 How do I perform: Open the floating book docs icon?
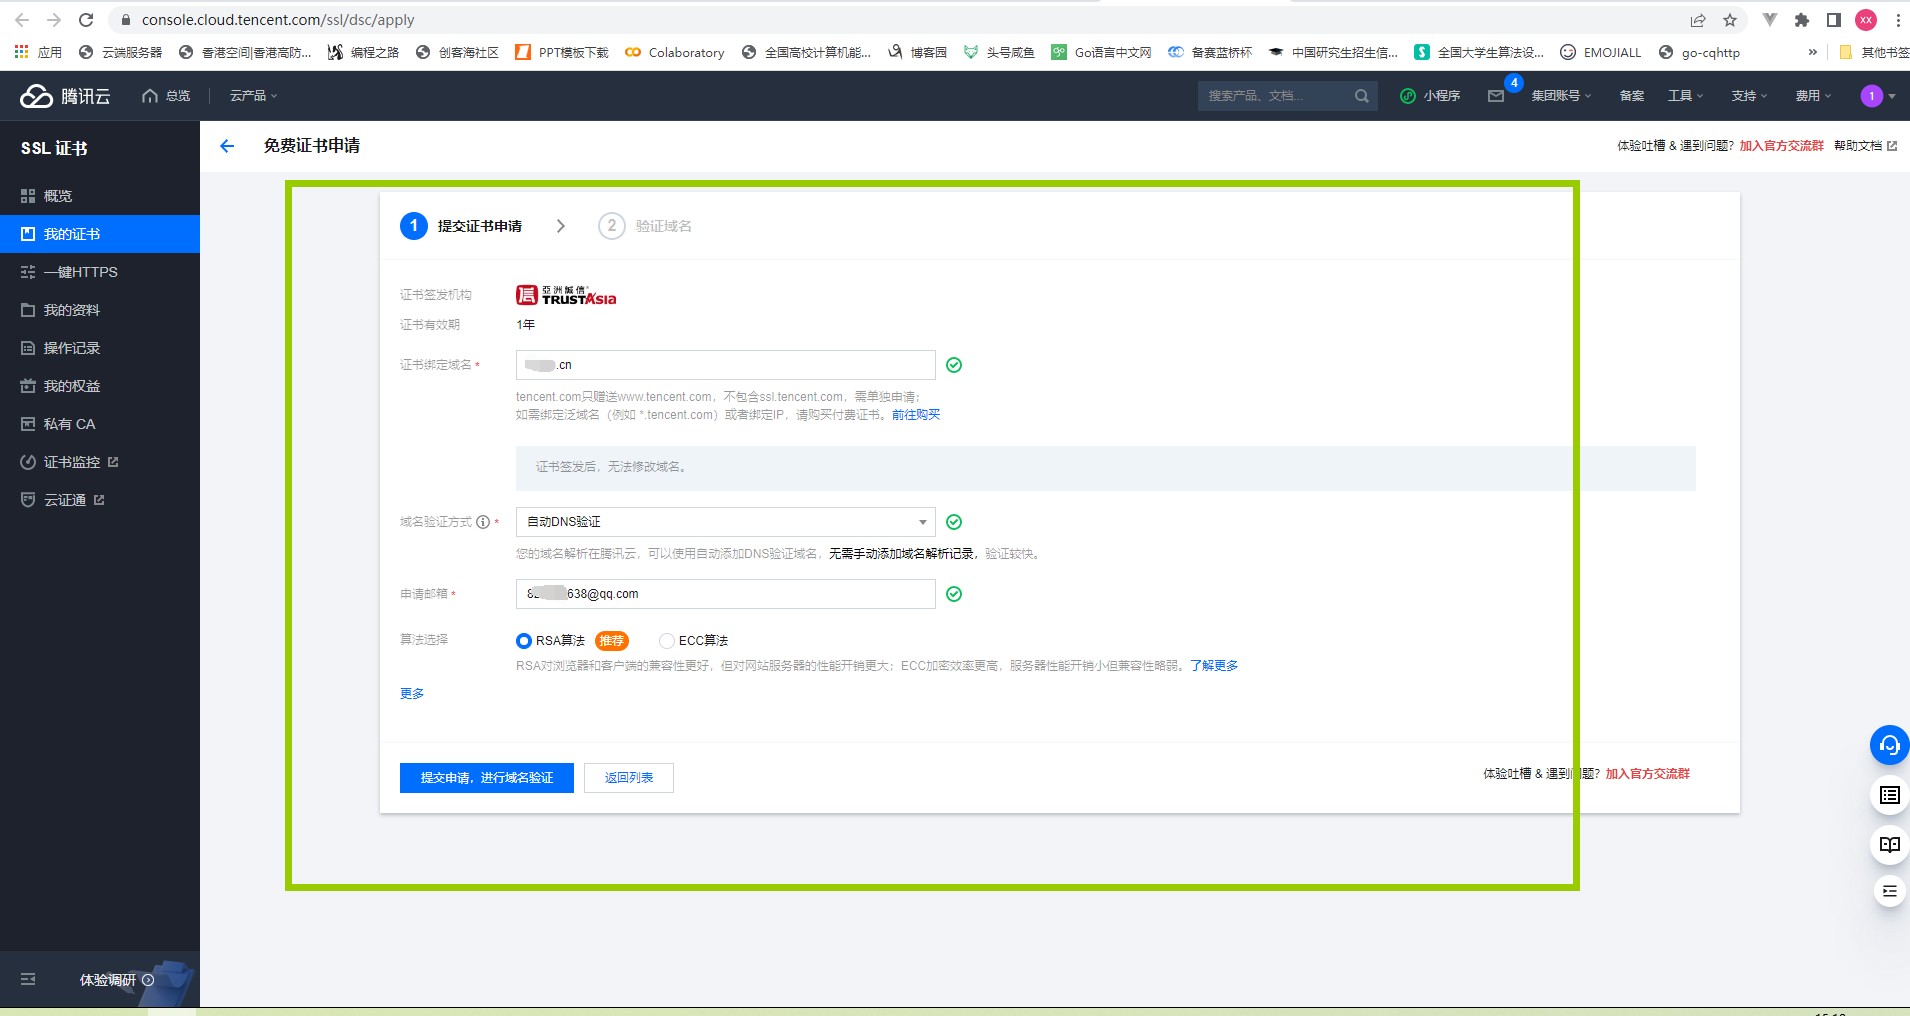[x=1889, y=845]
